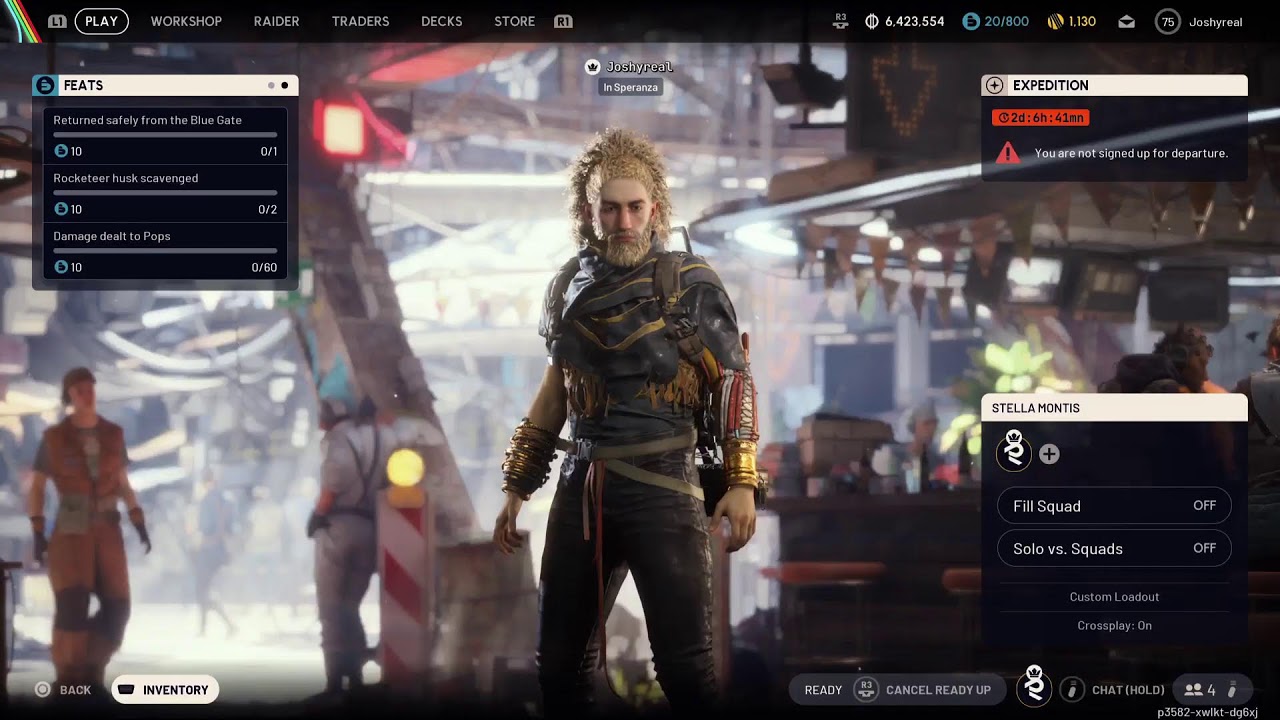The height and width of the screenshot is (720, 1280).
Task: Click the L1 bumper icon before Play
Action: tap(57, 21)
